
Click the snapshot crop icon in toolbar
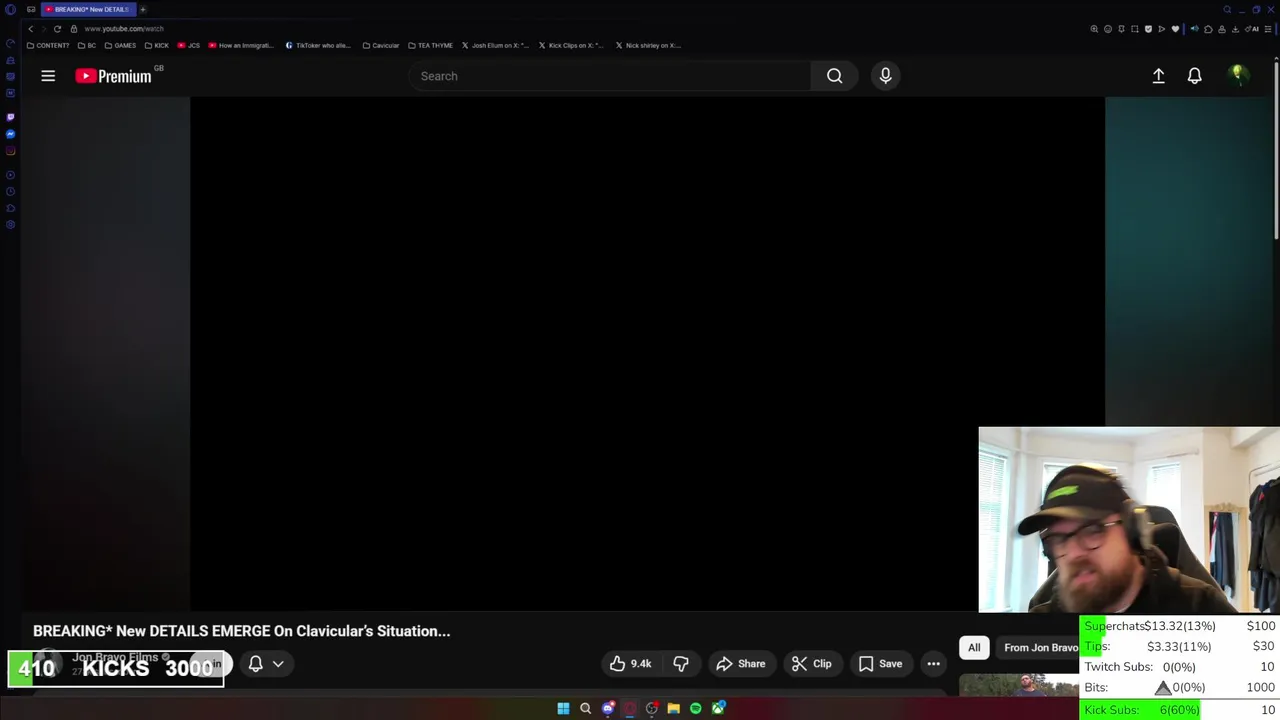click(1135, 29)
